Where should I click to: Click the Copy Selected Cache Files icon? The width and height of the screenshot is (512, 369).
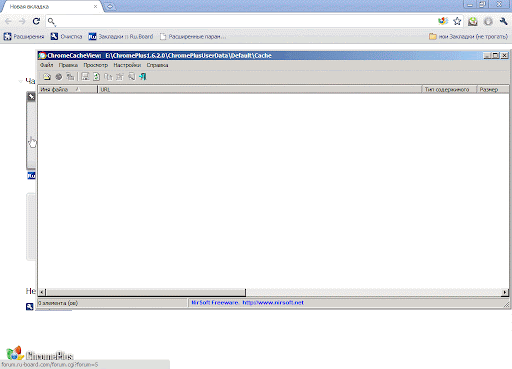[x=70, y=77]
